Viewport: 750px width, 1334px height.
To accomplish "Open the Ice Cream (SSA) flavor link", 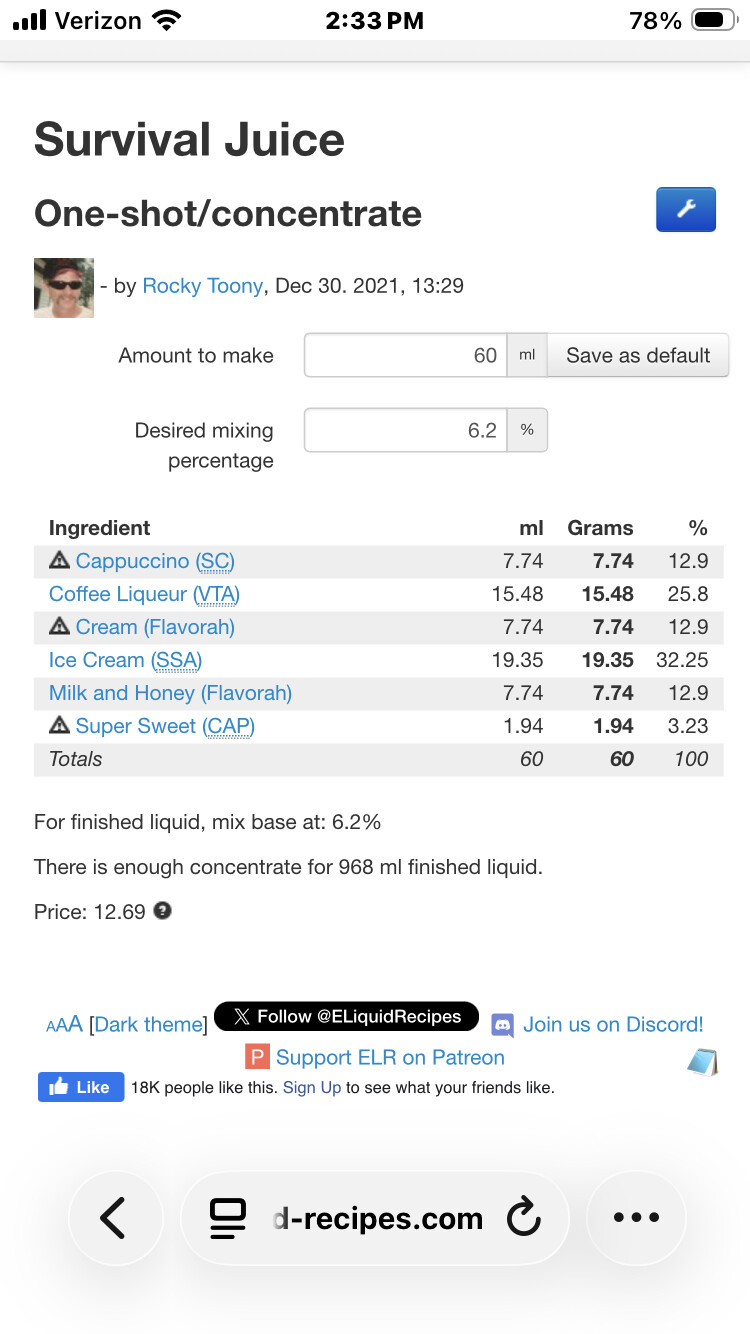I will pos(125,660).
